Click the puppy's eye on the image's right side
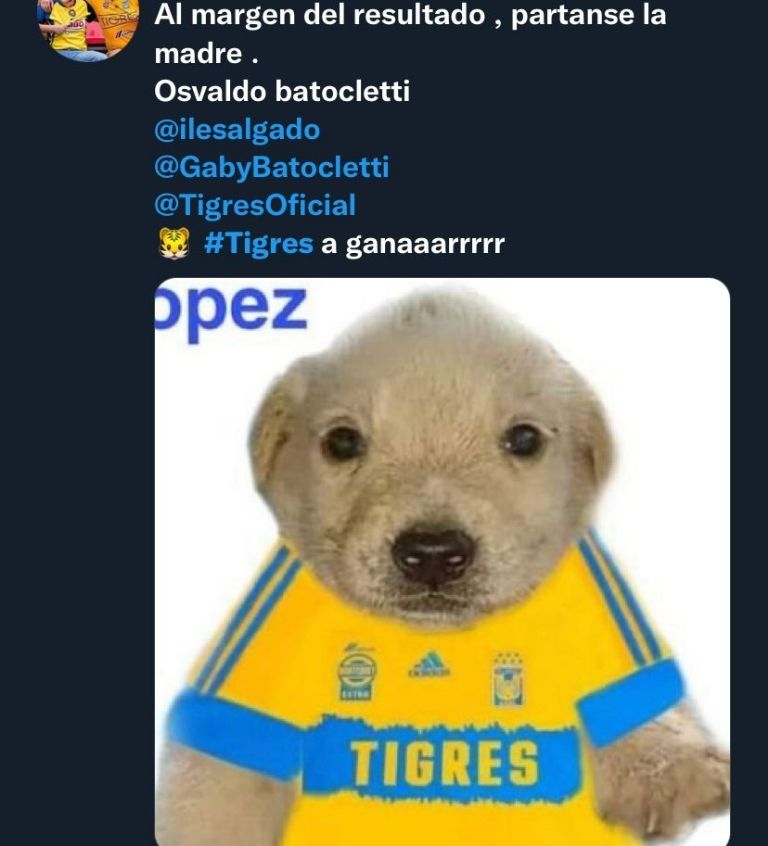The image size is (768, 846). pyautogui.click(x=524, y=438)
